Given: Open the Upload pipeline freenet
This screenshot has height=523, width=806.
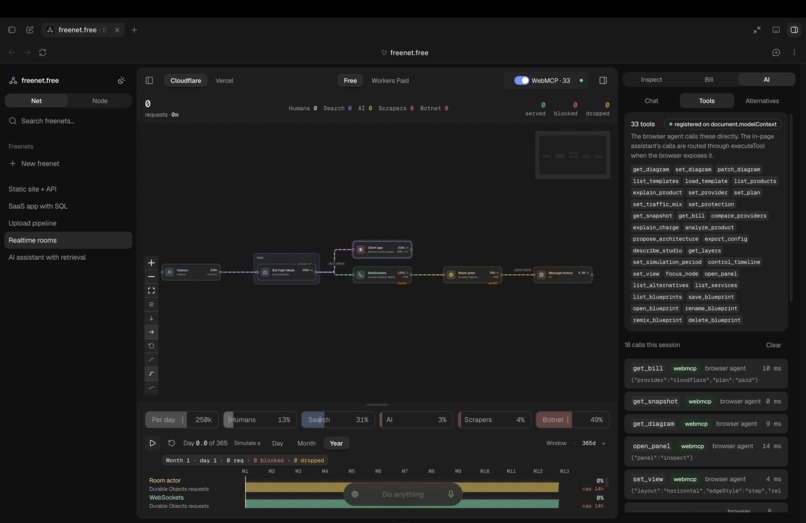Looking at the screenshot, I should (68, 223).
